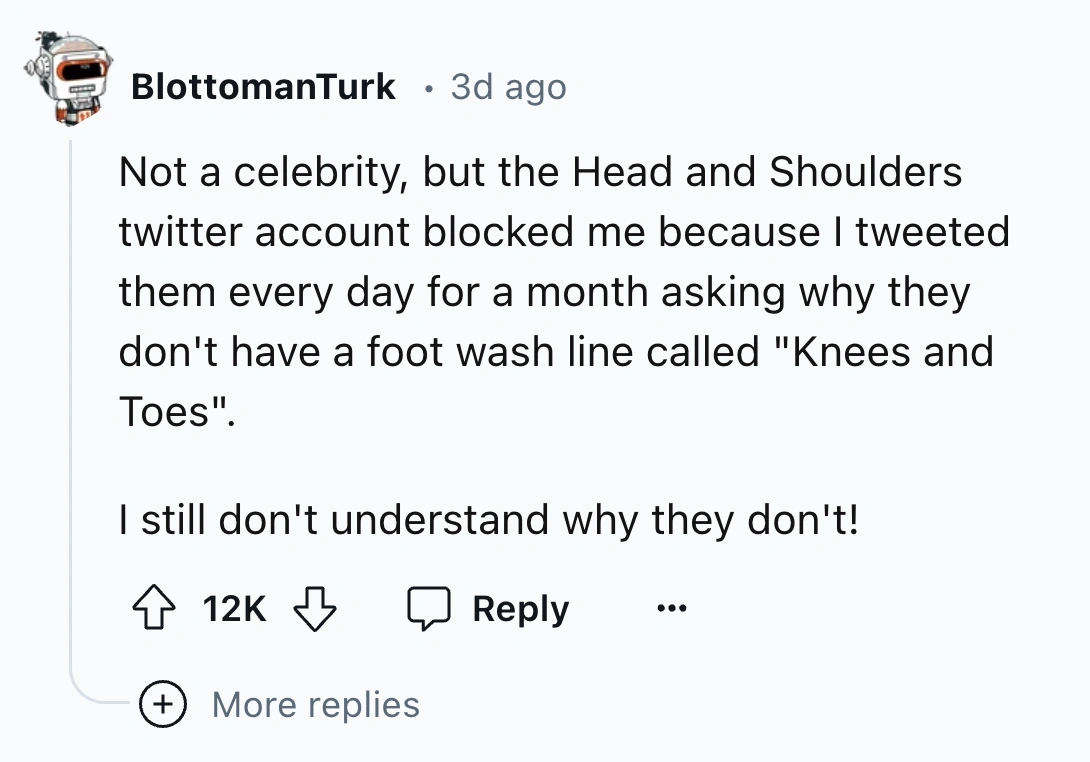Click BlottomanTurk's robot avatar
Viewport: 1090px width, 762px height.
[67, 80]
